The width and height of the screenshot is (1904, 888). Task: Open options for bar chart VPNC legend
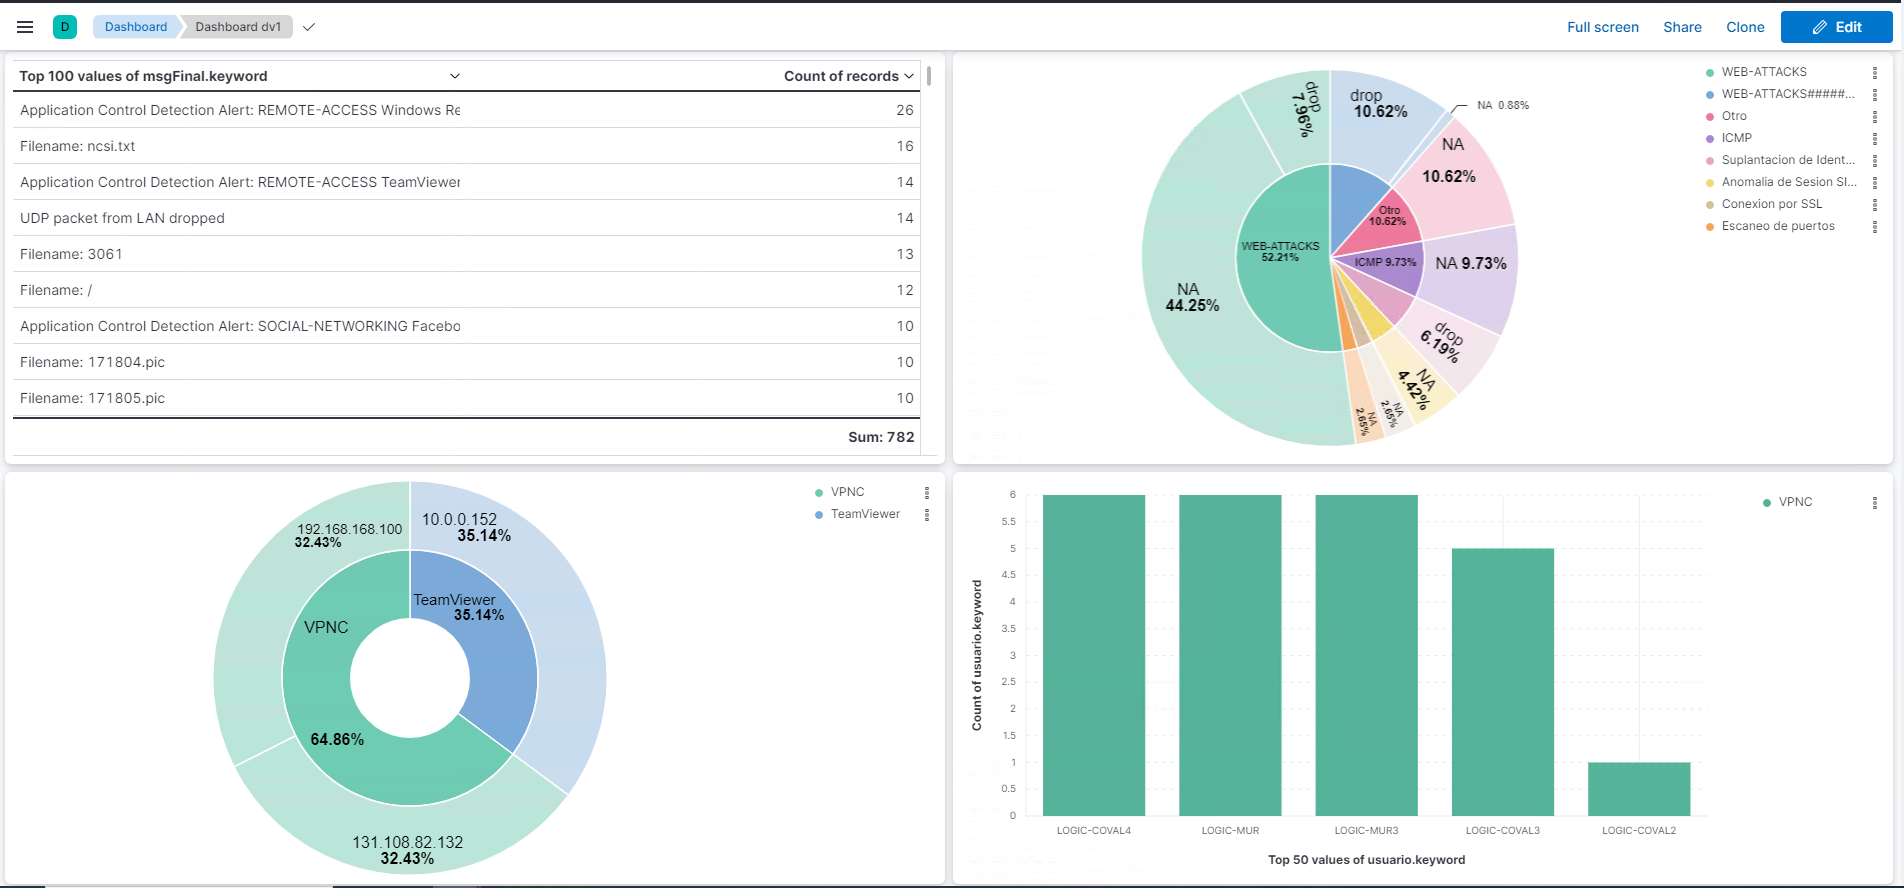click(1875, 503)
